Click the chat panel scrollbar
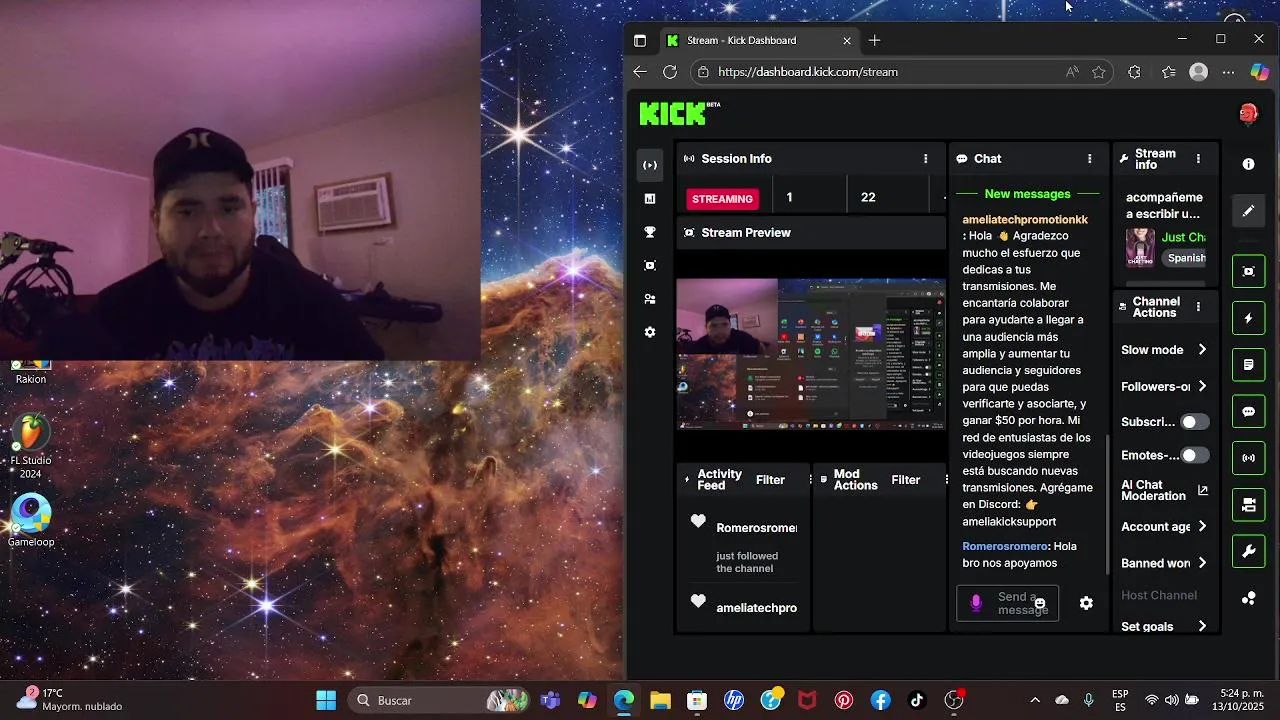Image resolution: width=1280 pixels, height=720 pixels. tap(1107, 504)
